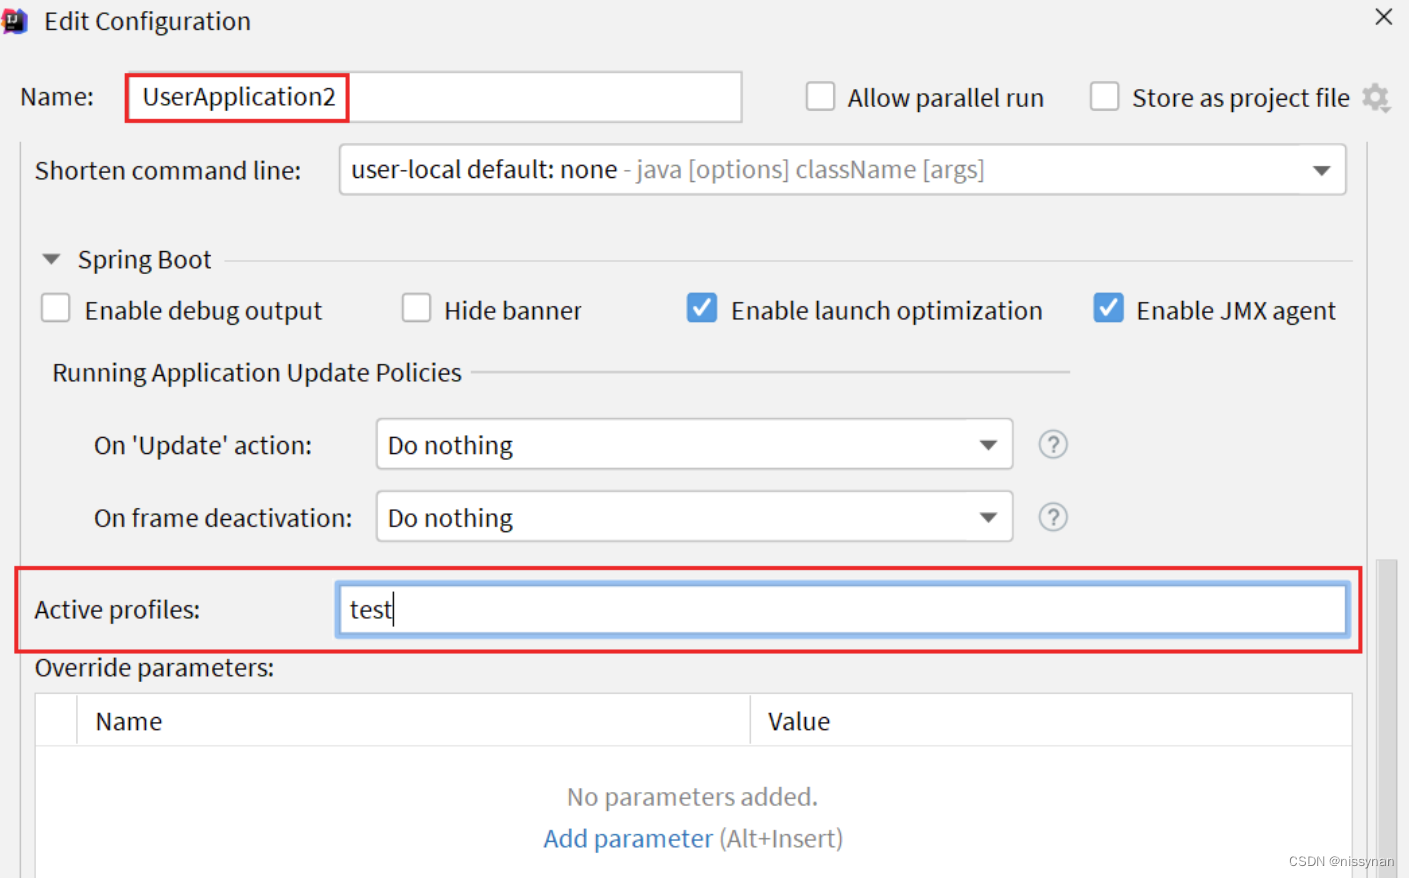This screenshot has width=1409, height=878.
Task: Click into the Active profiles field
Action: pyautogui.click(x=842, y=610)
